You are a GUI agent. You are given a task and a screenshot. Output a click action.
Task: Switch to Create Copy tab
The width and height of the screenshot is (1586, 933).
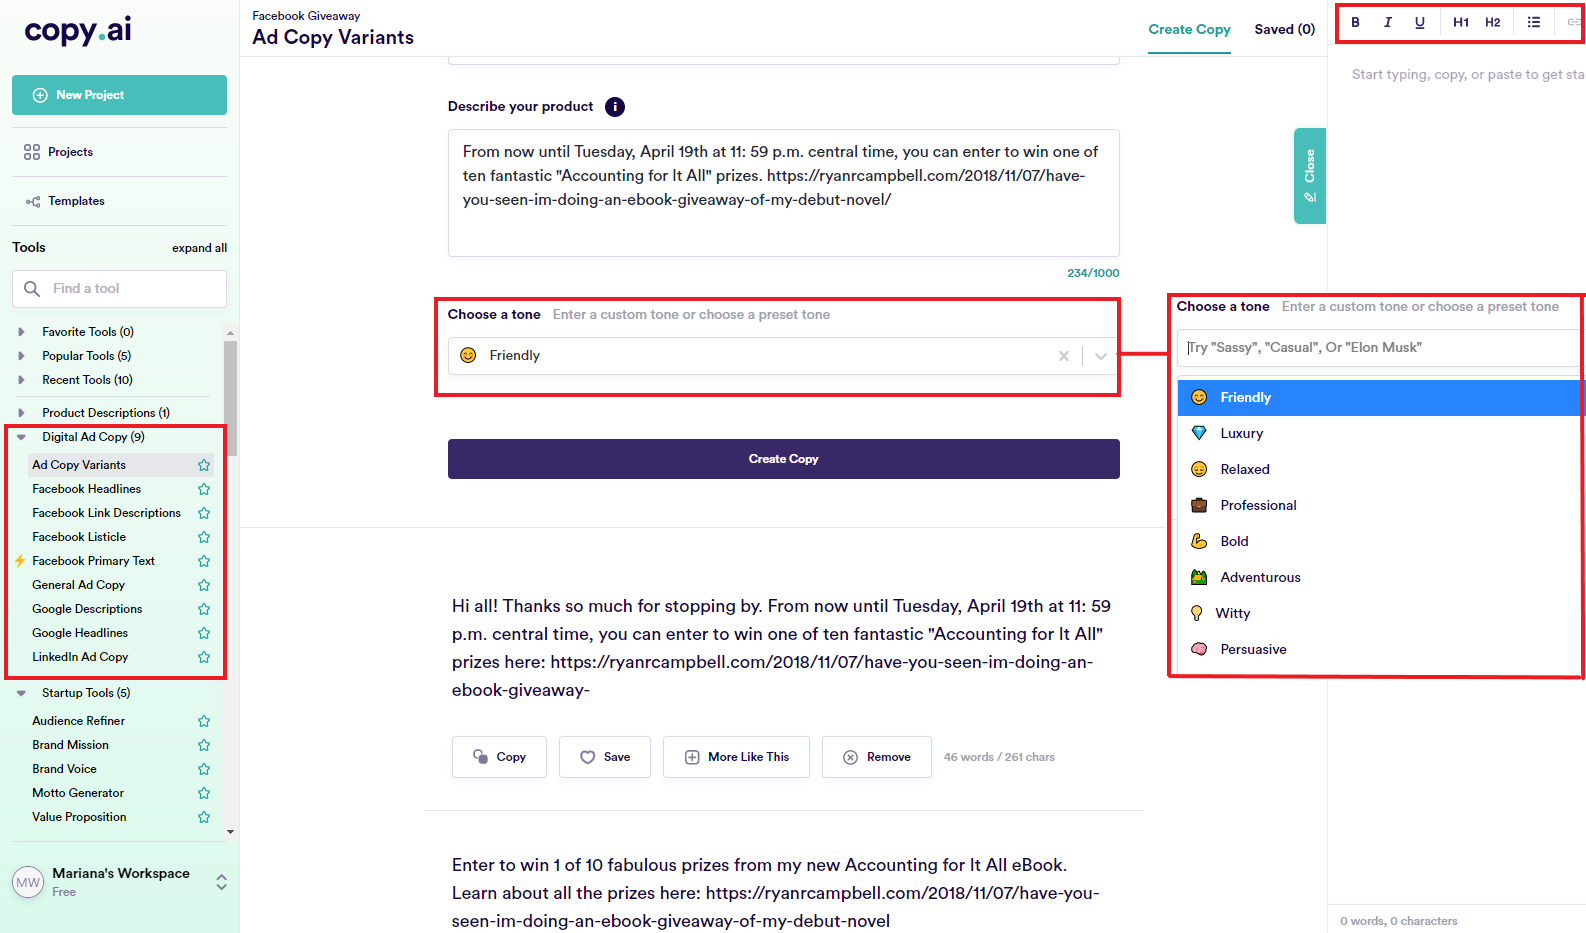point(1189,29)
